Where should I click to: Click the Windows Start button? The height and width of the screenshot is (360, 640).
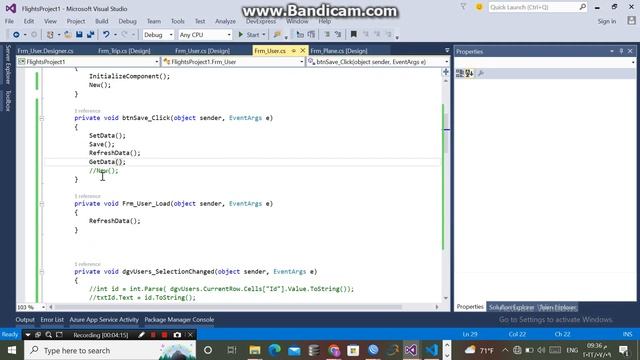click(11, 350)
